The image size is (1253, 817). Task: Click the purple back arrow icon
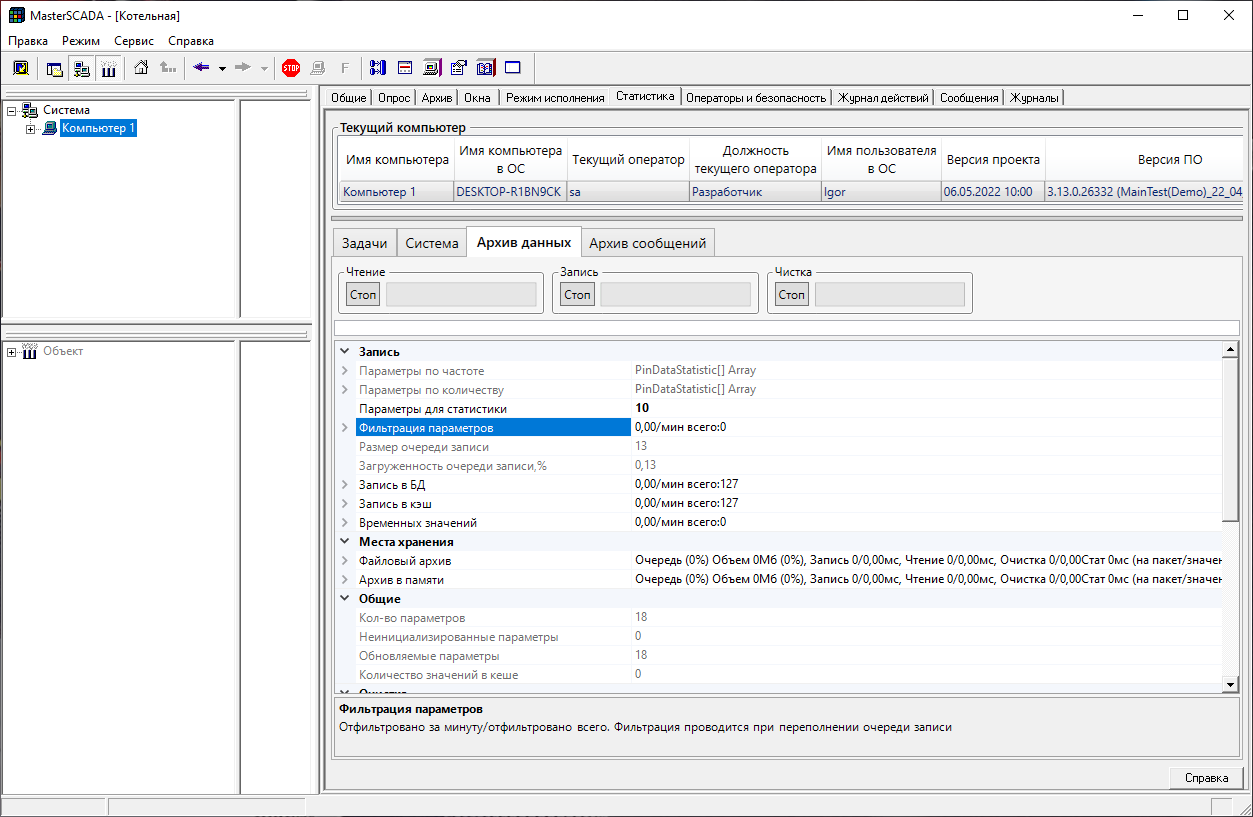(201, 68)
